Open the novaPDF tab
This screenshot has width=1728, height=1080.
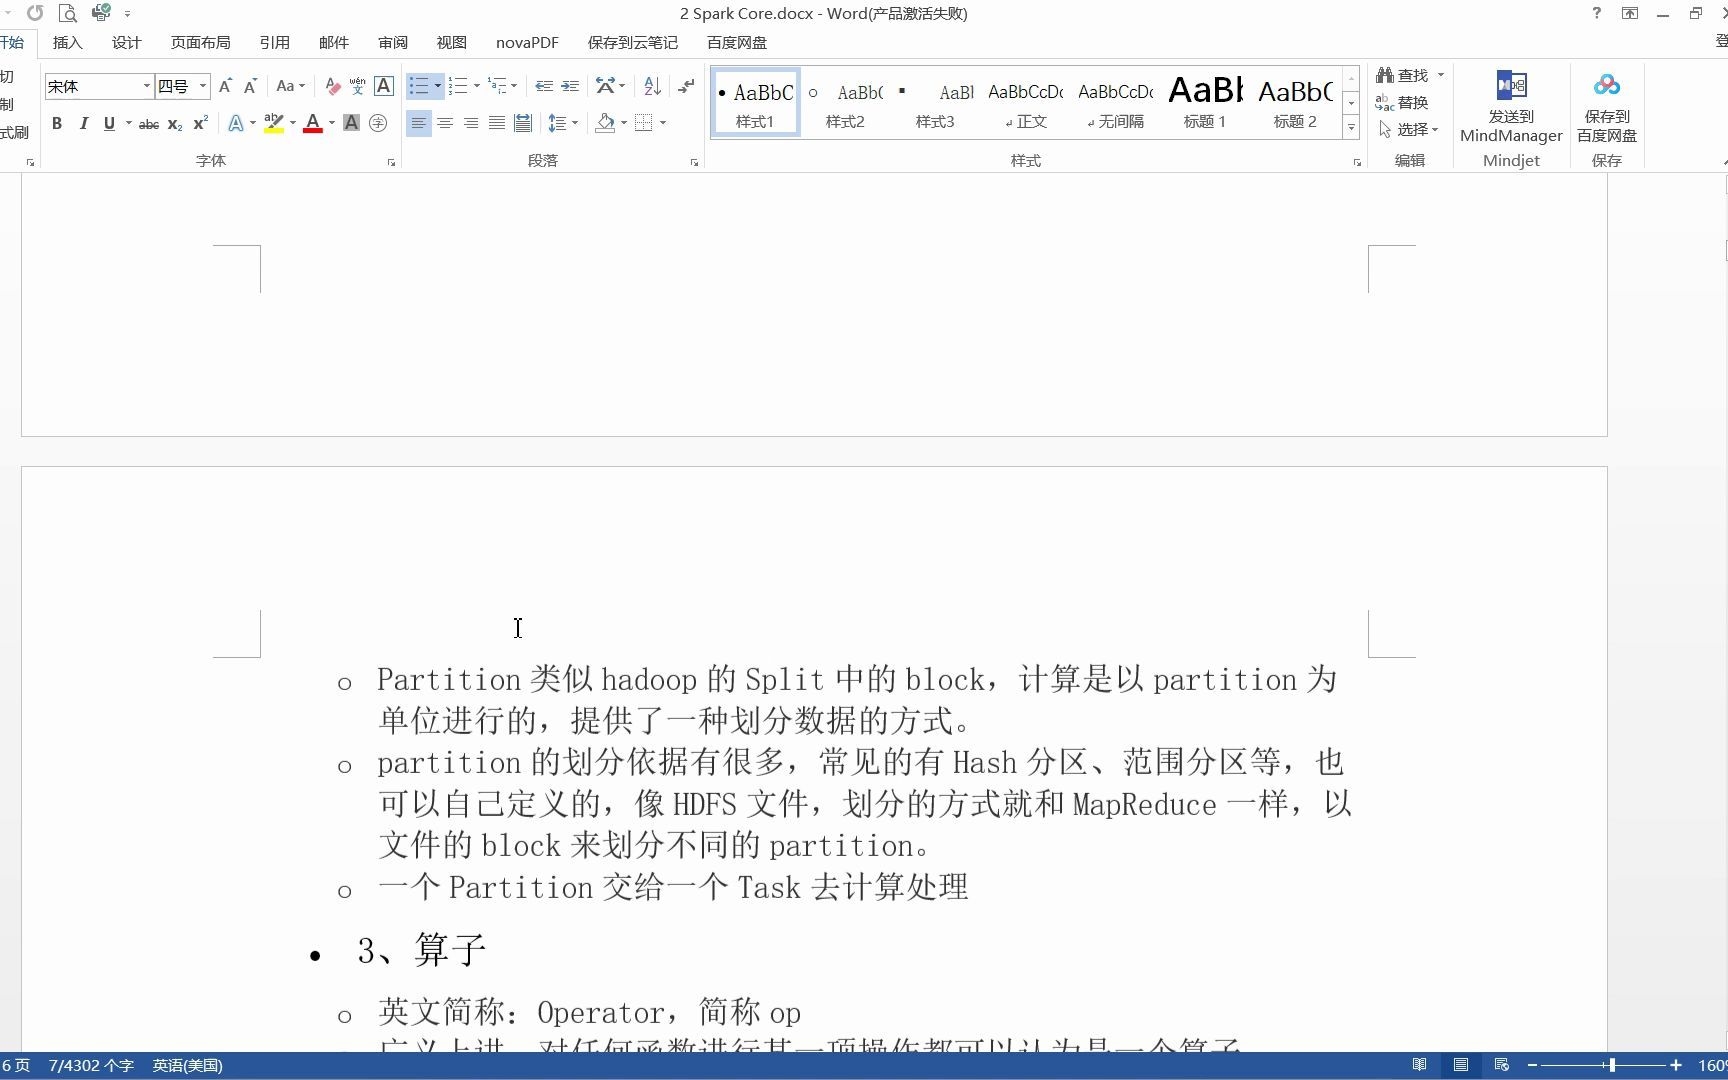[x=527, y=42]
